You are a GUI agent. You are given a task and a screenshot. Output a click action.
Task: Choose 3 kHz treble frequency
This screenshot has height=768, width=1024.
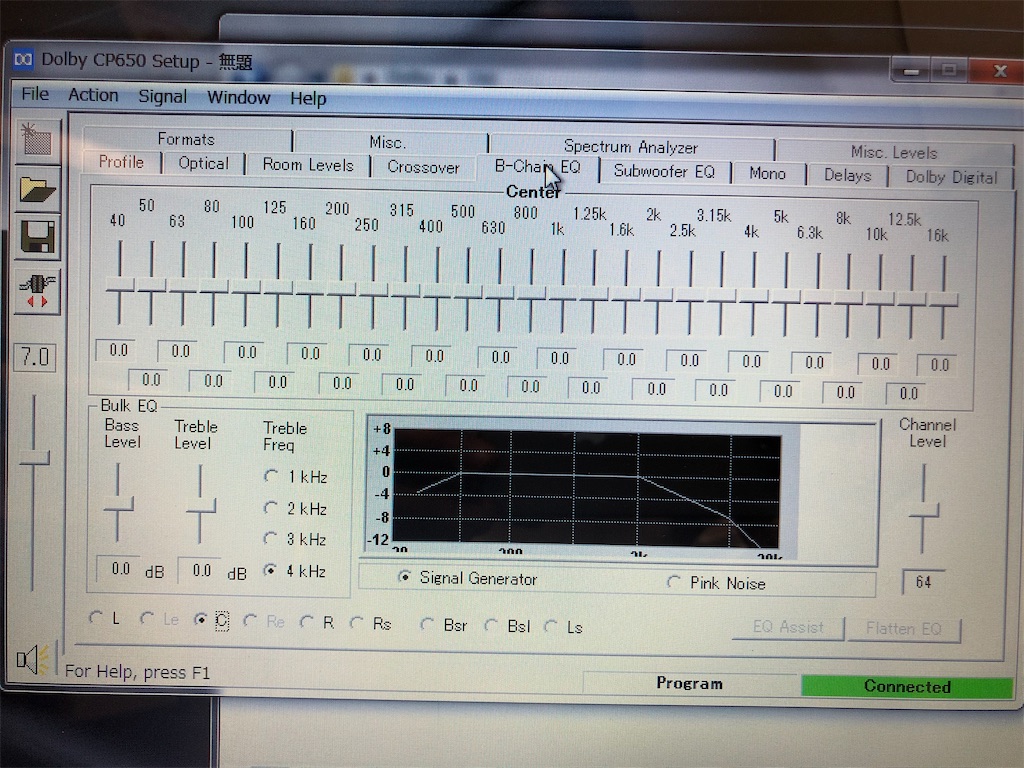(270, 538)
